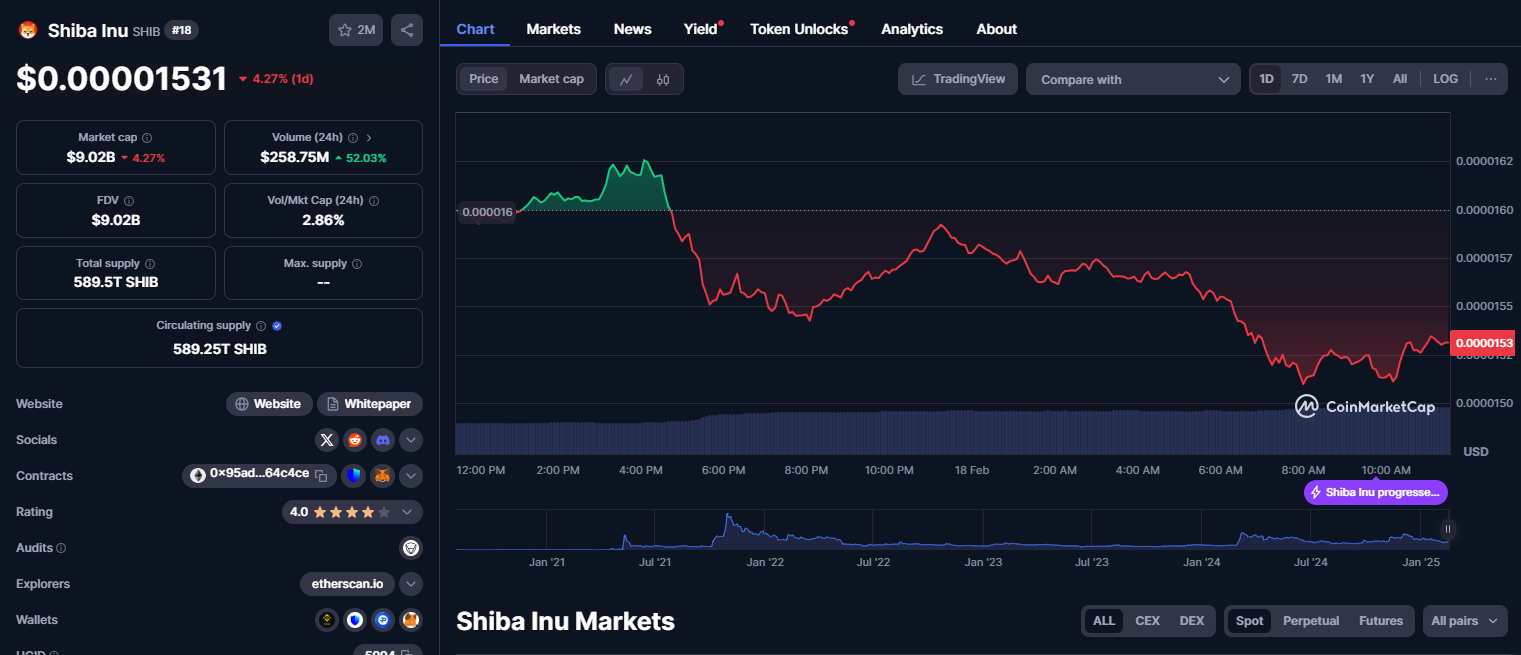The width and height of the screenshot is (1521, 655).
Task: Open the Reddit social link
Action: point(355,440)
